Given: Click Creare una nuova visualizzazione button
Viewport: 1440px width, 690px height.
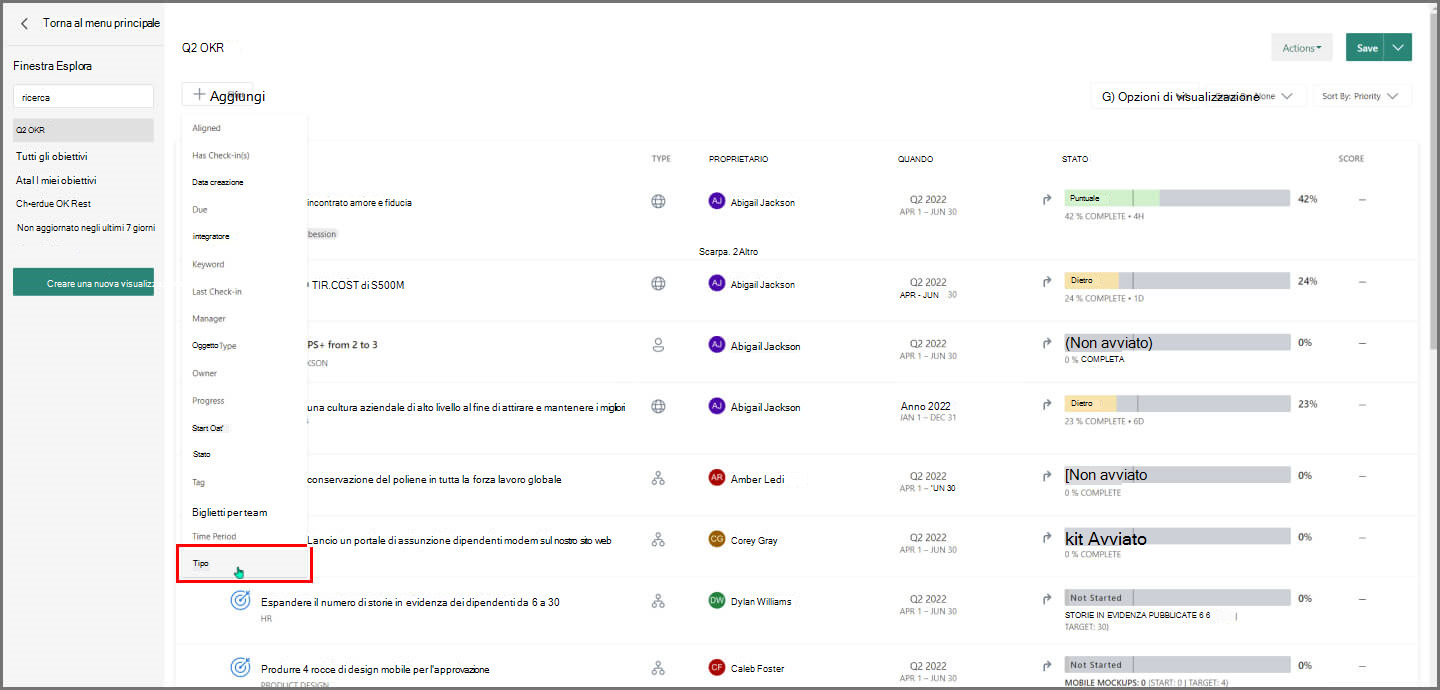Looking at the screenshot, I should coord(83,283).
